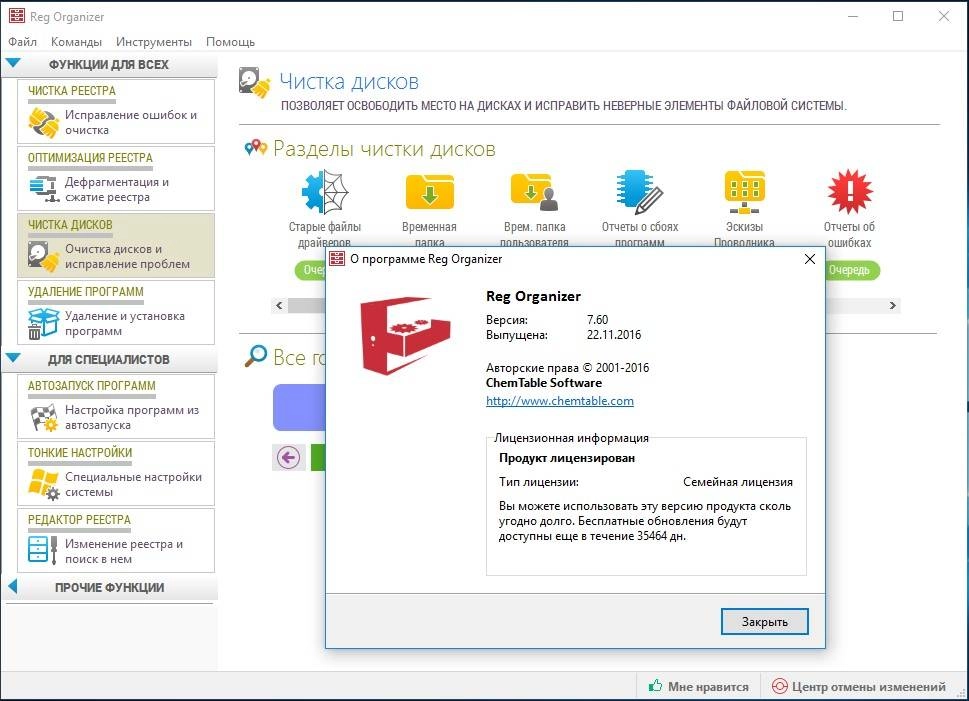Open the program uninstall box icon

[43, 323]
